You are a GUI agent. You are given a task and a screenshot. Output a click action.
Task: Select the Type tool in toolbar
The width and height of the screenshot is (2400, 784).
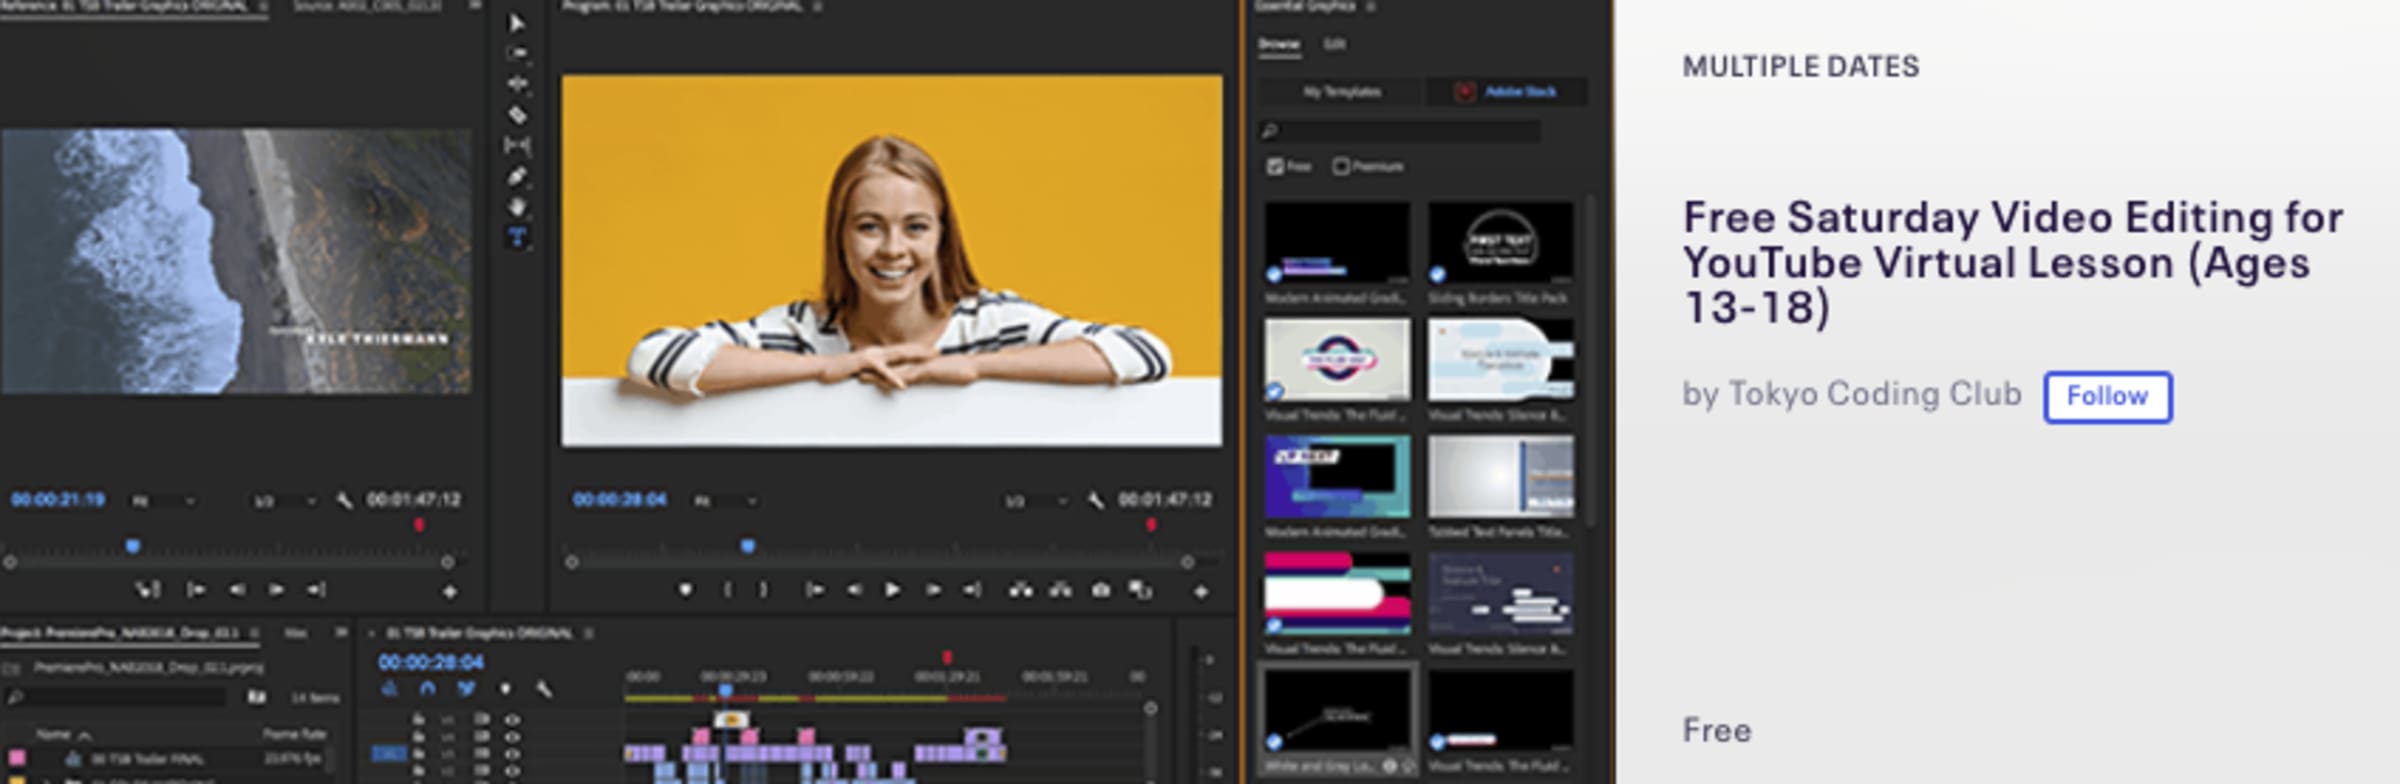coord(517,237)
